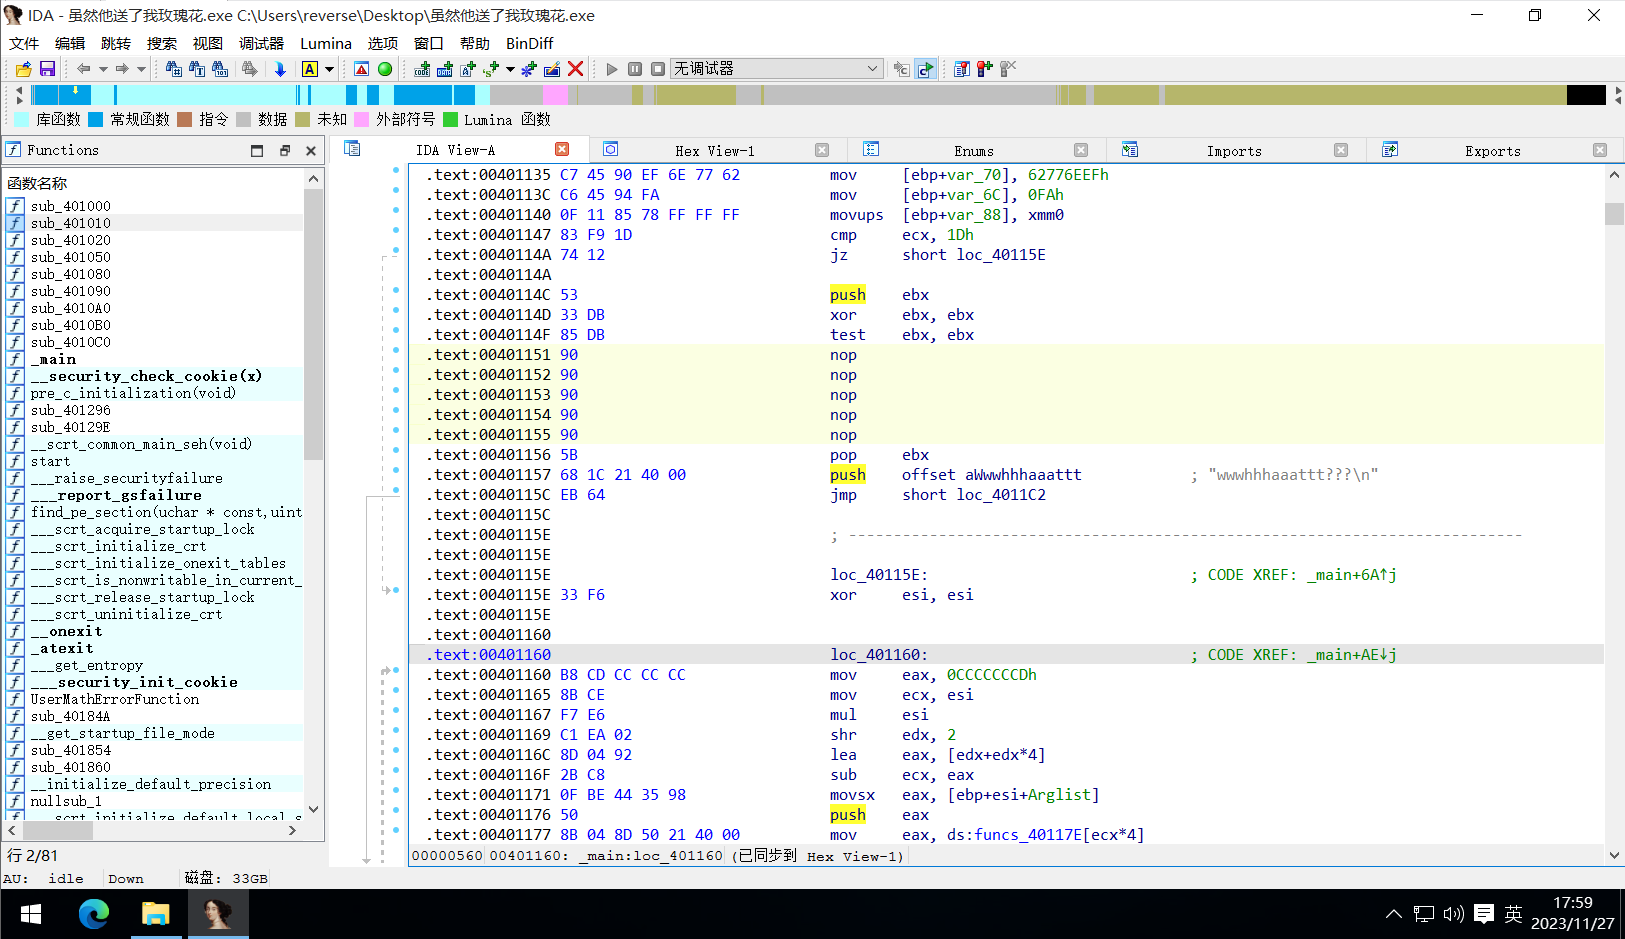
Task: Save the database with the floppy icon
Action: pyautogui.click(x=47, y=69)
